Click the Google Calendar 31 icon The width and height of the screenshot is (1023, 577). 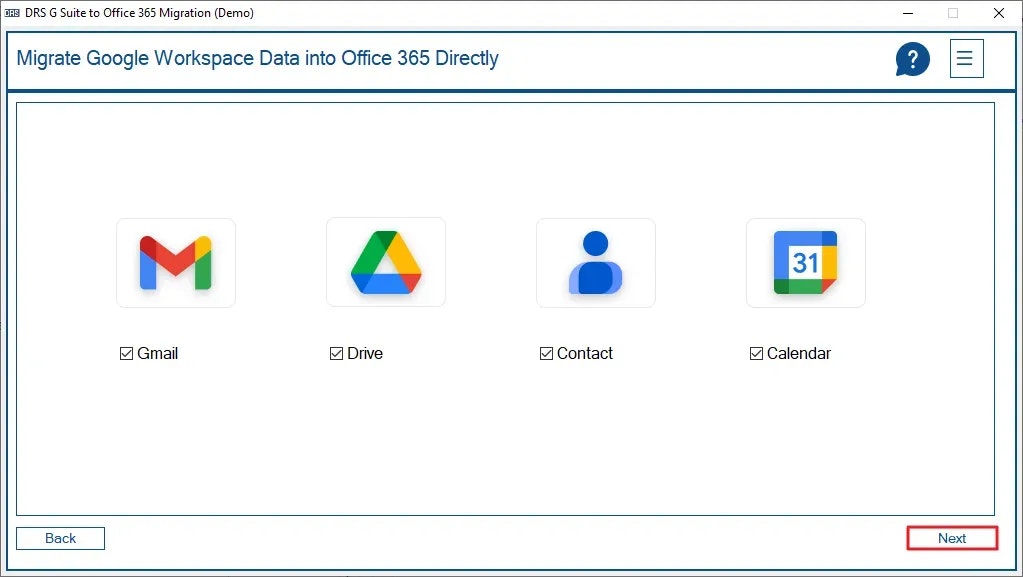806,262
